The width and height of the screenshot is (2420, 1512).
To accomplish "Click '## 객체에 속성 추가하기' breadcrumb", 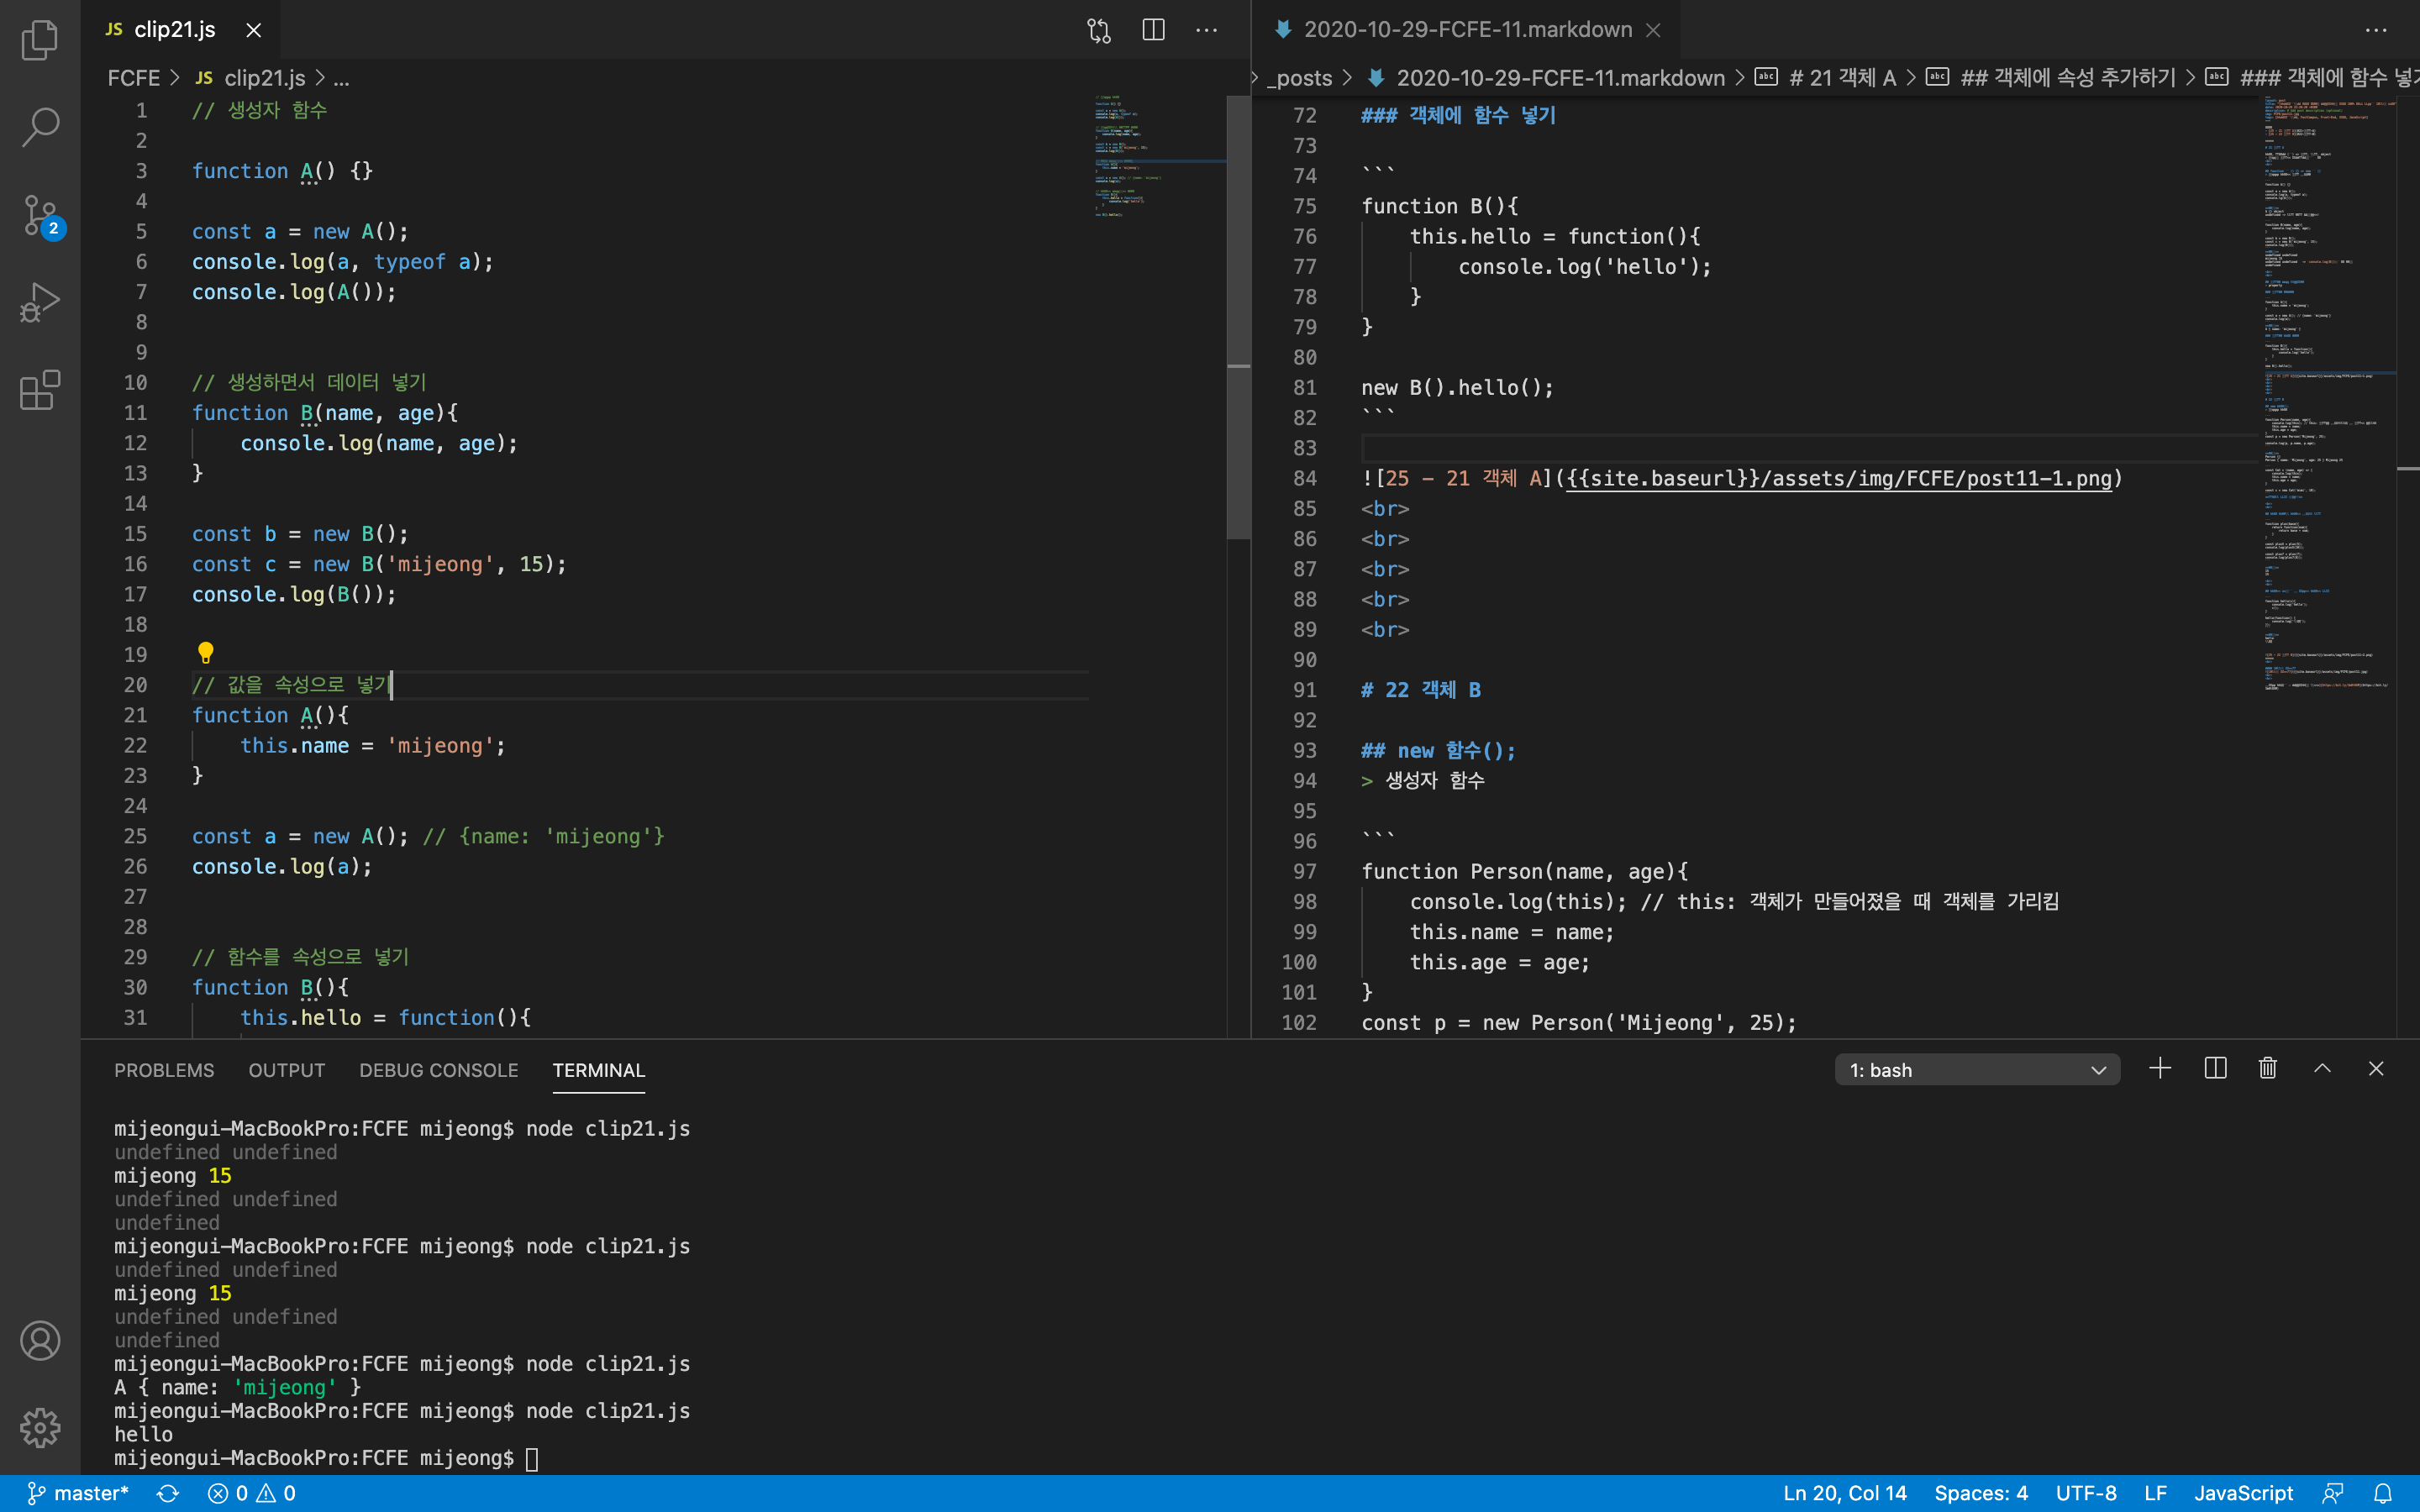I will pyautogui.click(x=2050, y=77).
